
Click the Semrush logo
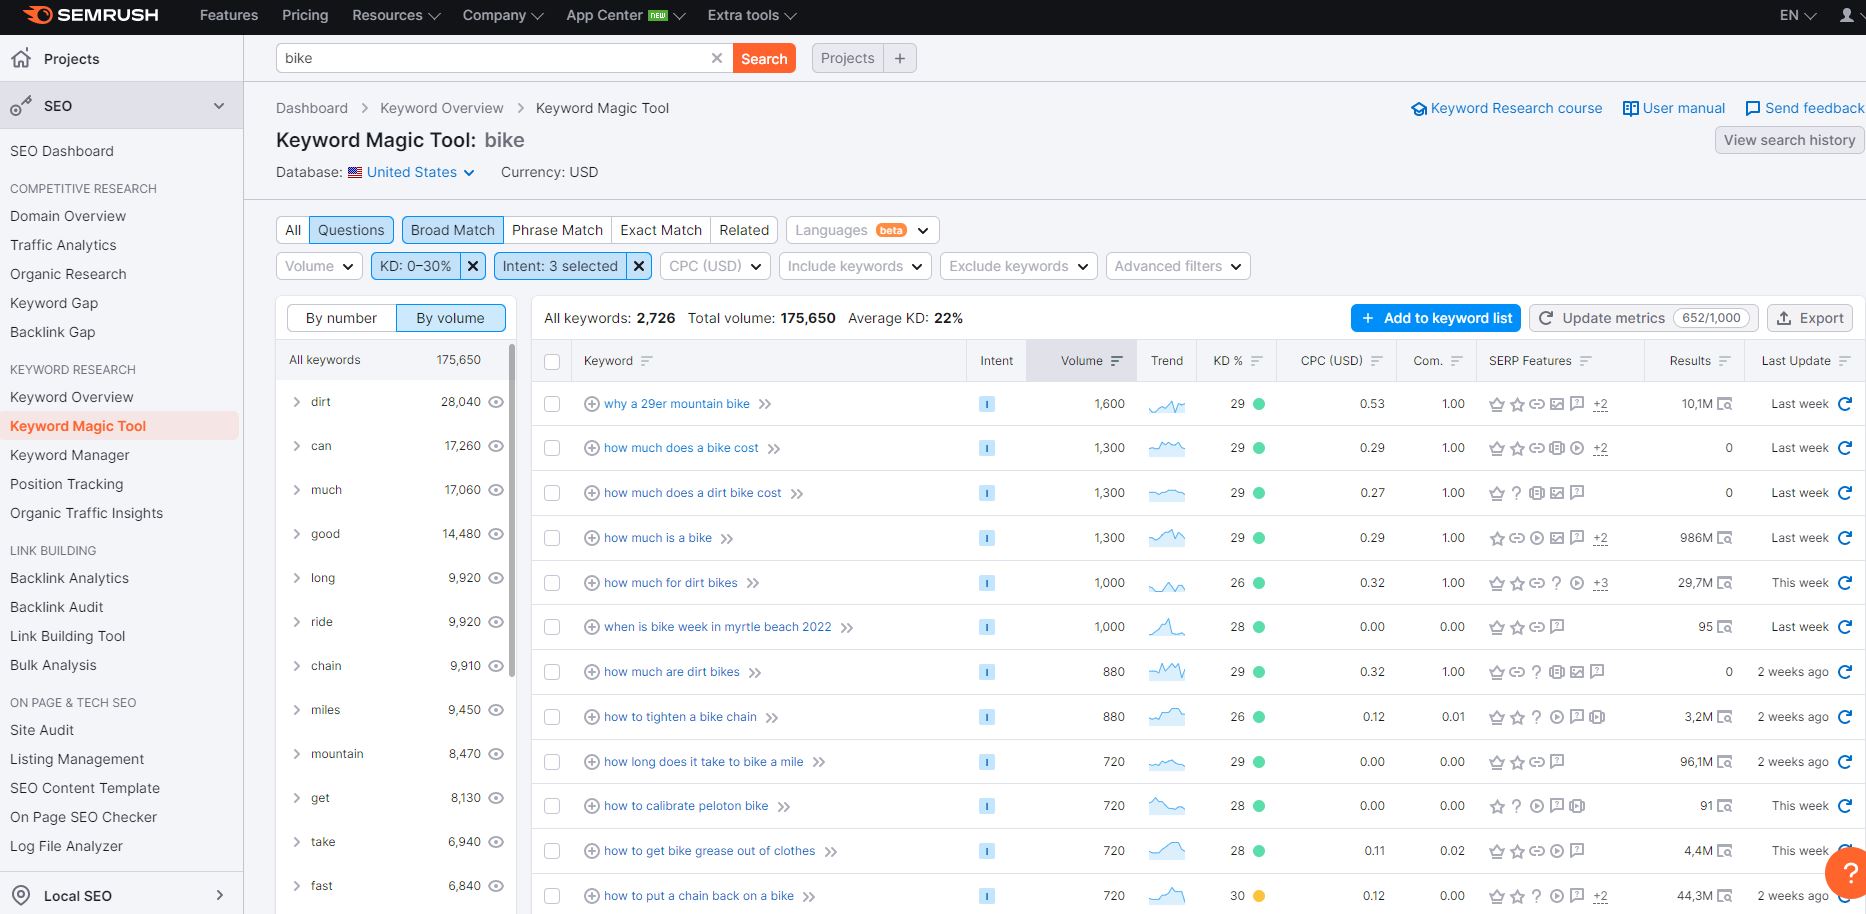90,15
